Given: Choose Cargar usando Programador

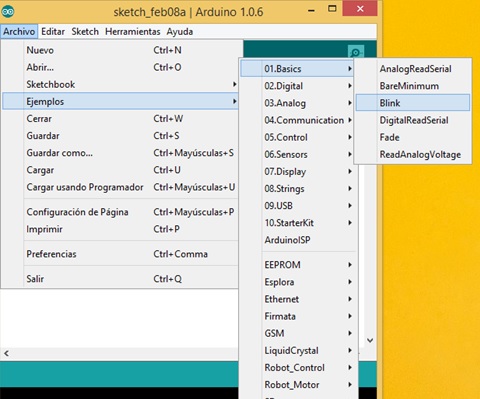Looking at the screenshot, I should (120, 187).
